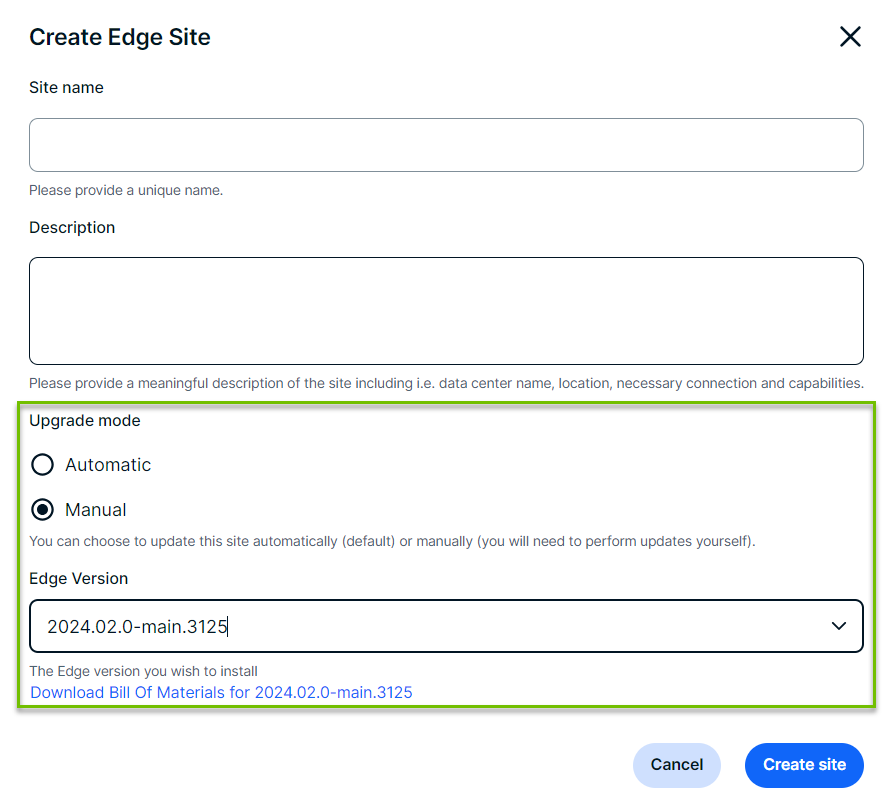Click the Edge Version dropdown chevron arrow
Image resolution: width=893 pixels, height=794 pixels.
pos(838,626)
